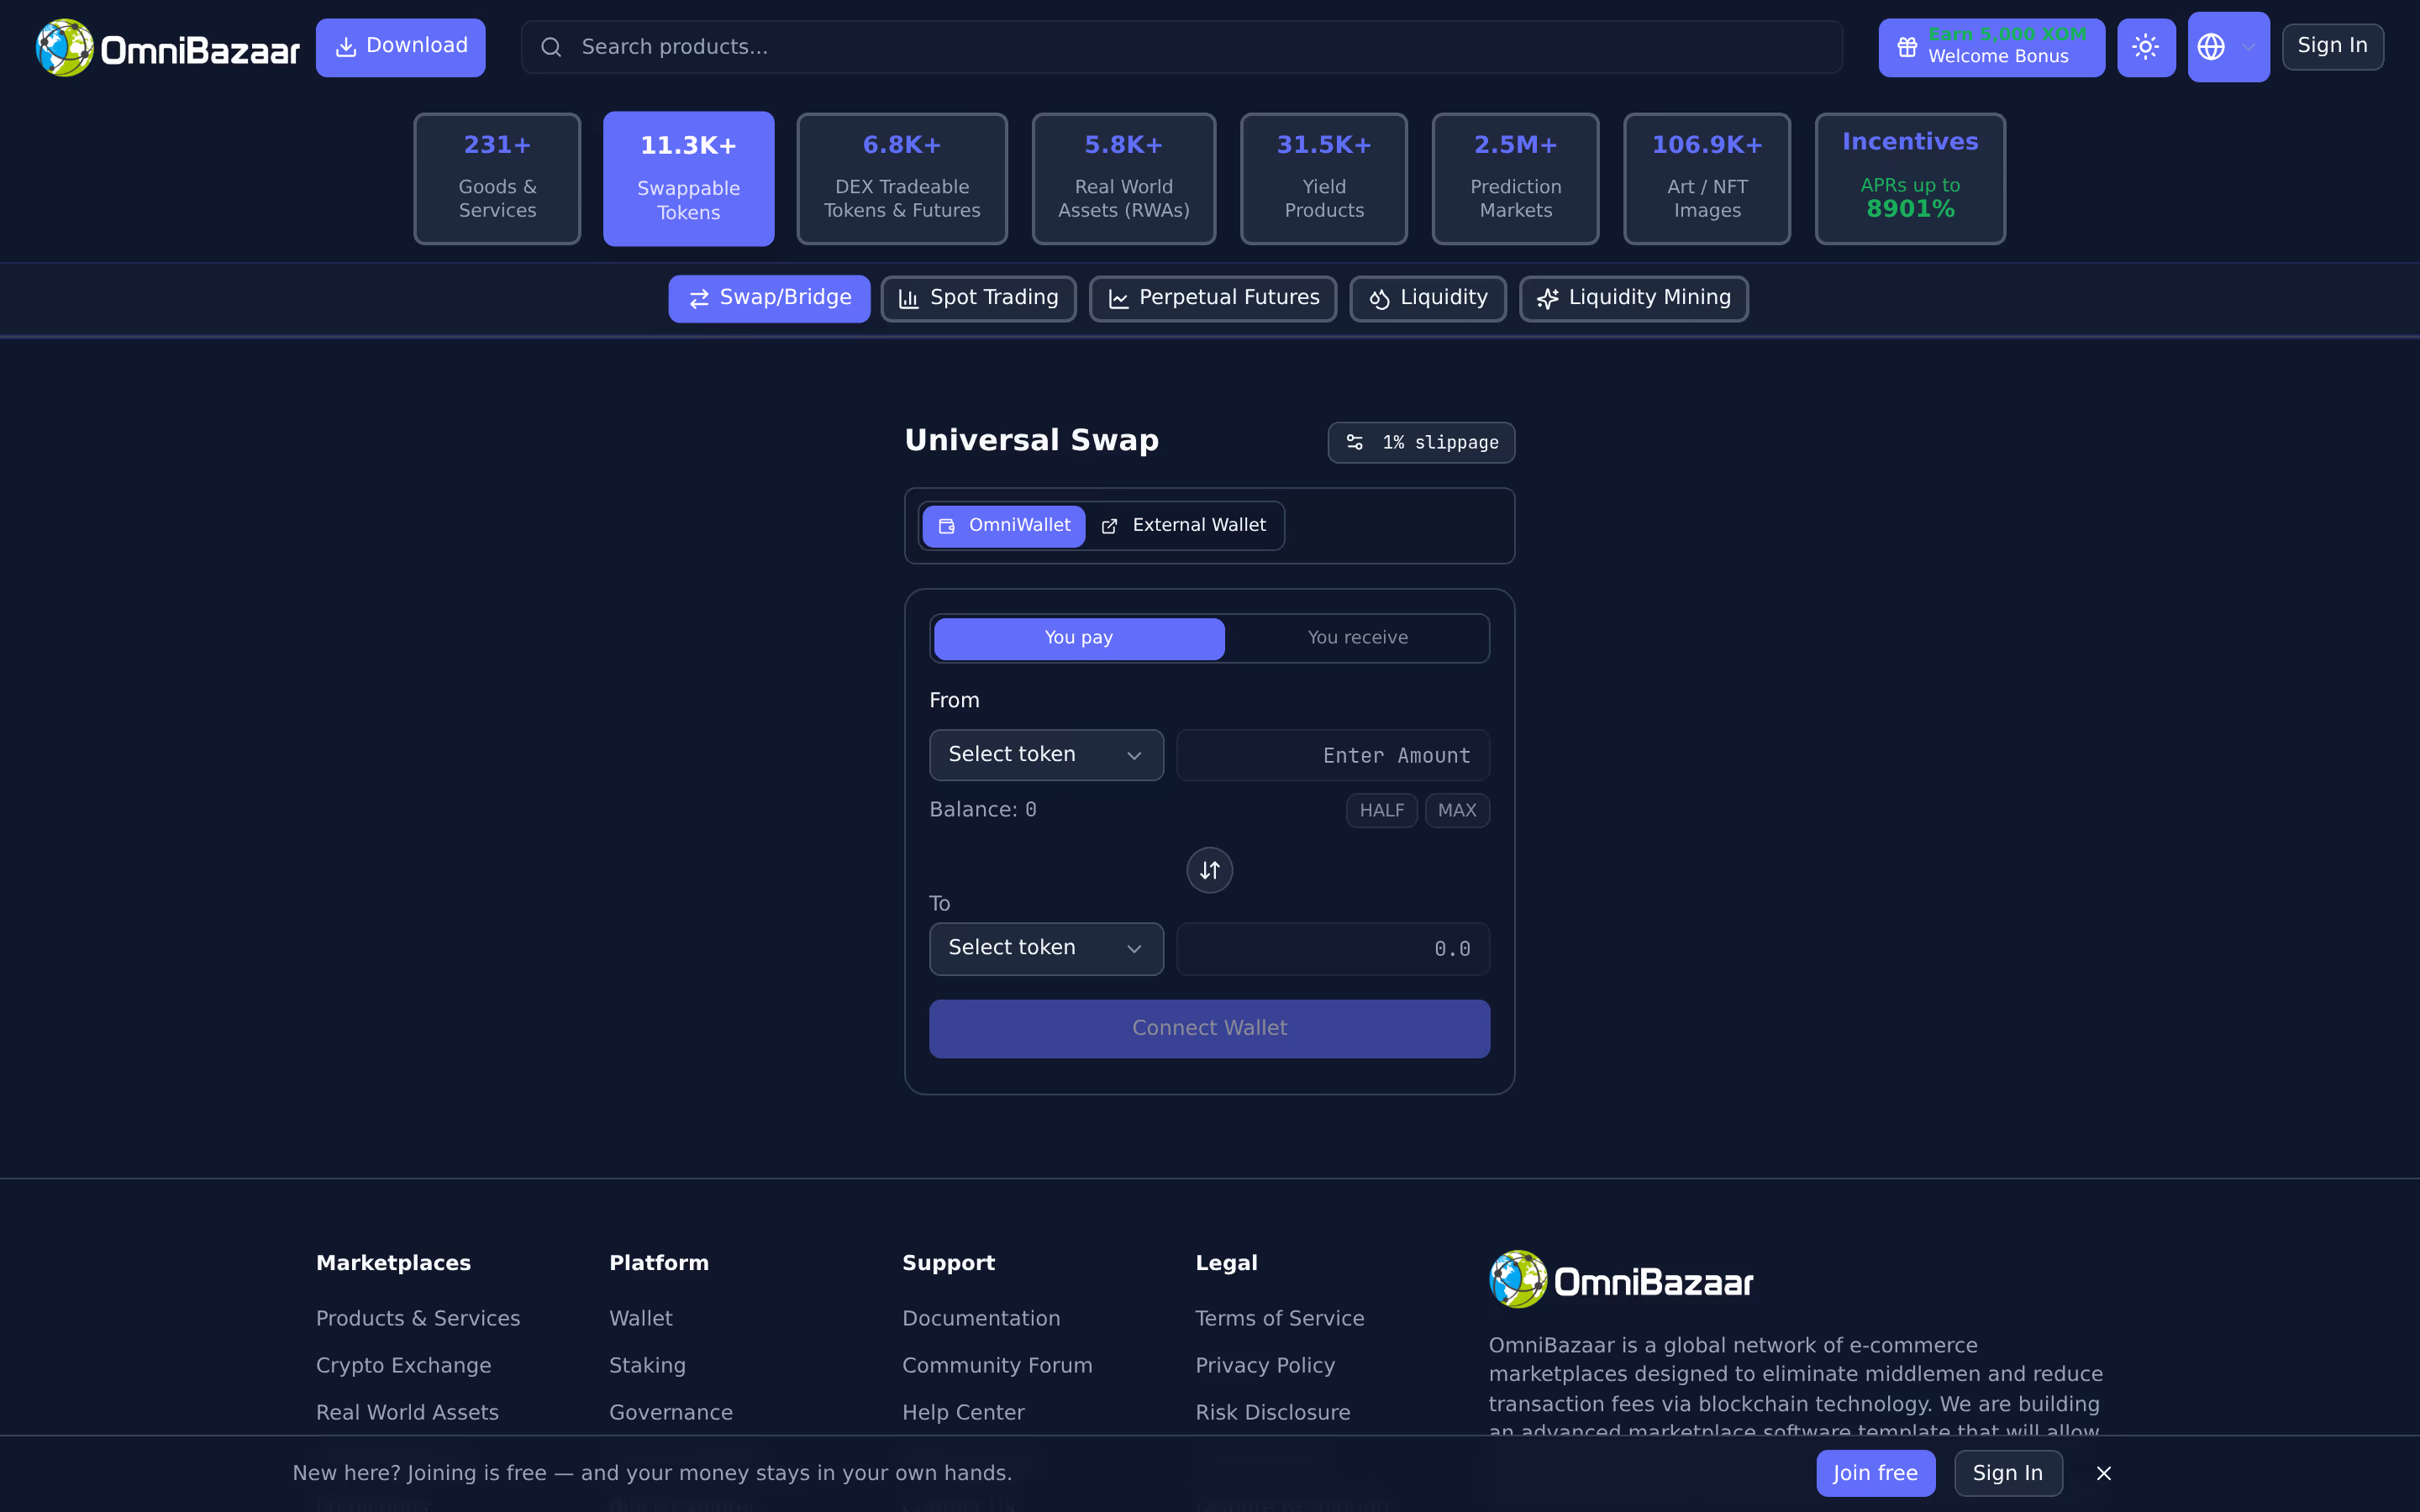Open the To Select token dropdown

(x=1046, y=949)
